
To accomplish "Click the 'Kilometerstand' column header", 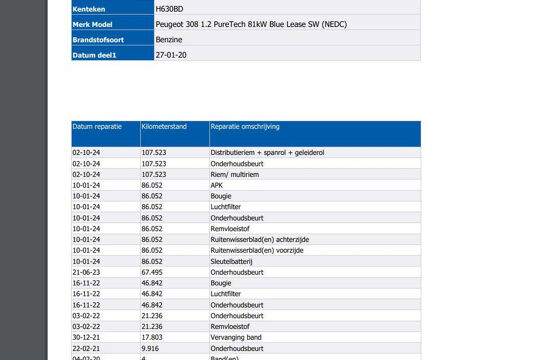I will [175, 134].
